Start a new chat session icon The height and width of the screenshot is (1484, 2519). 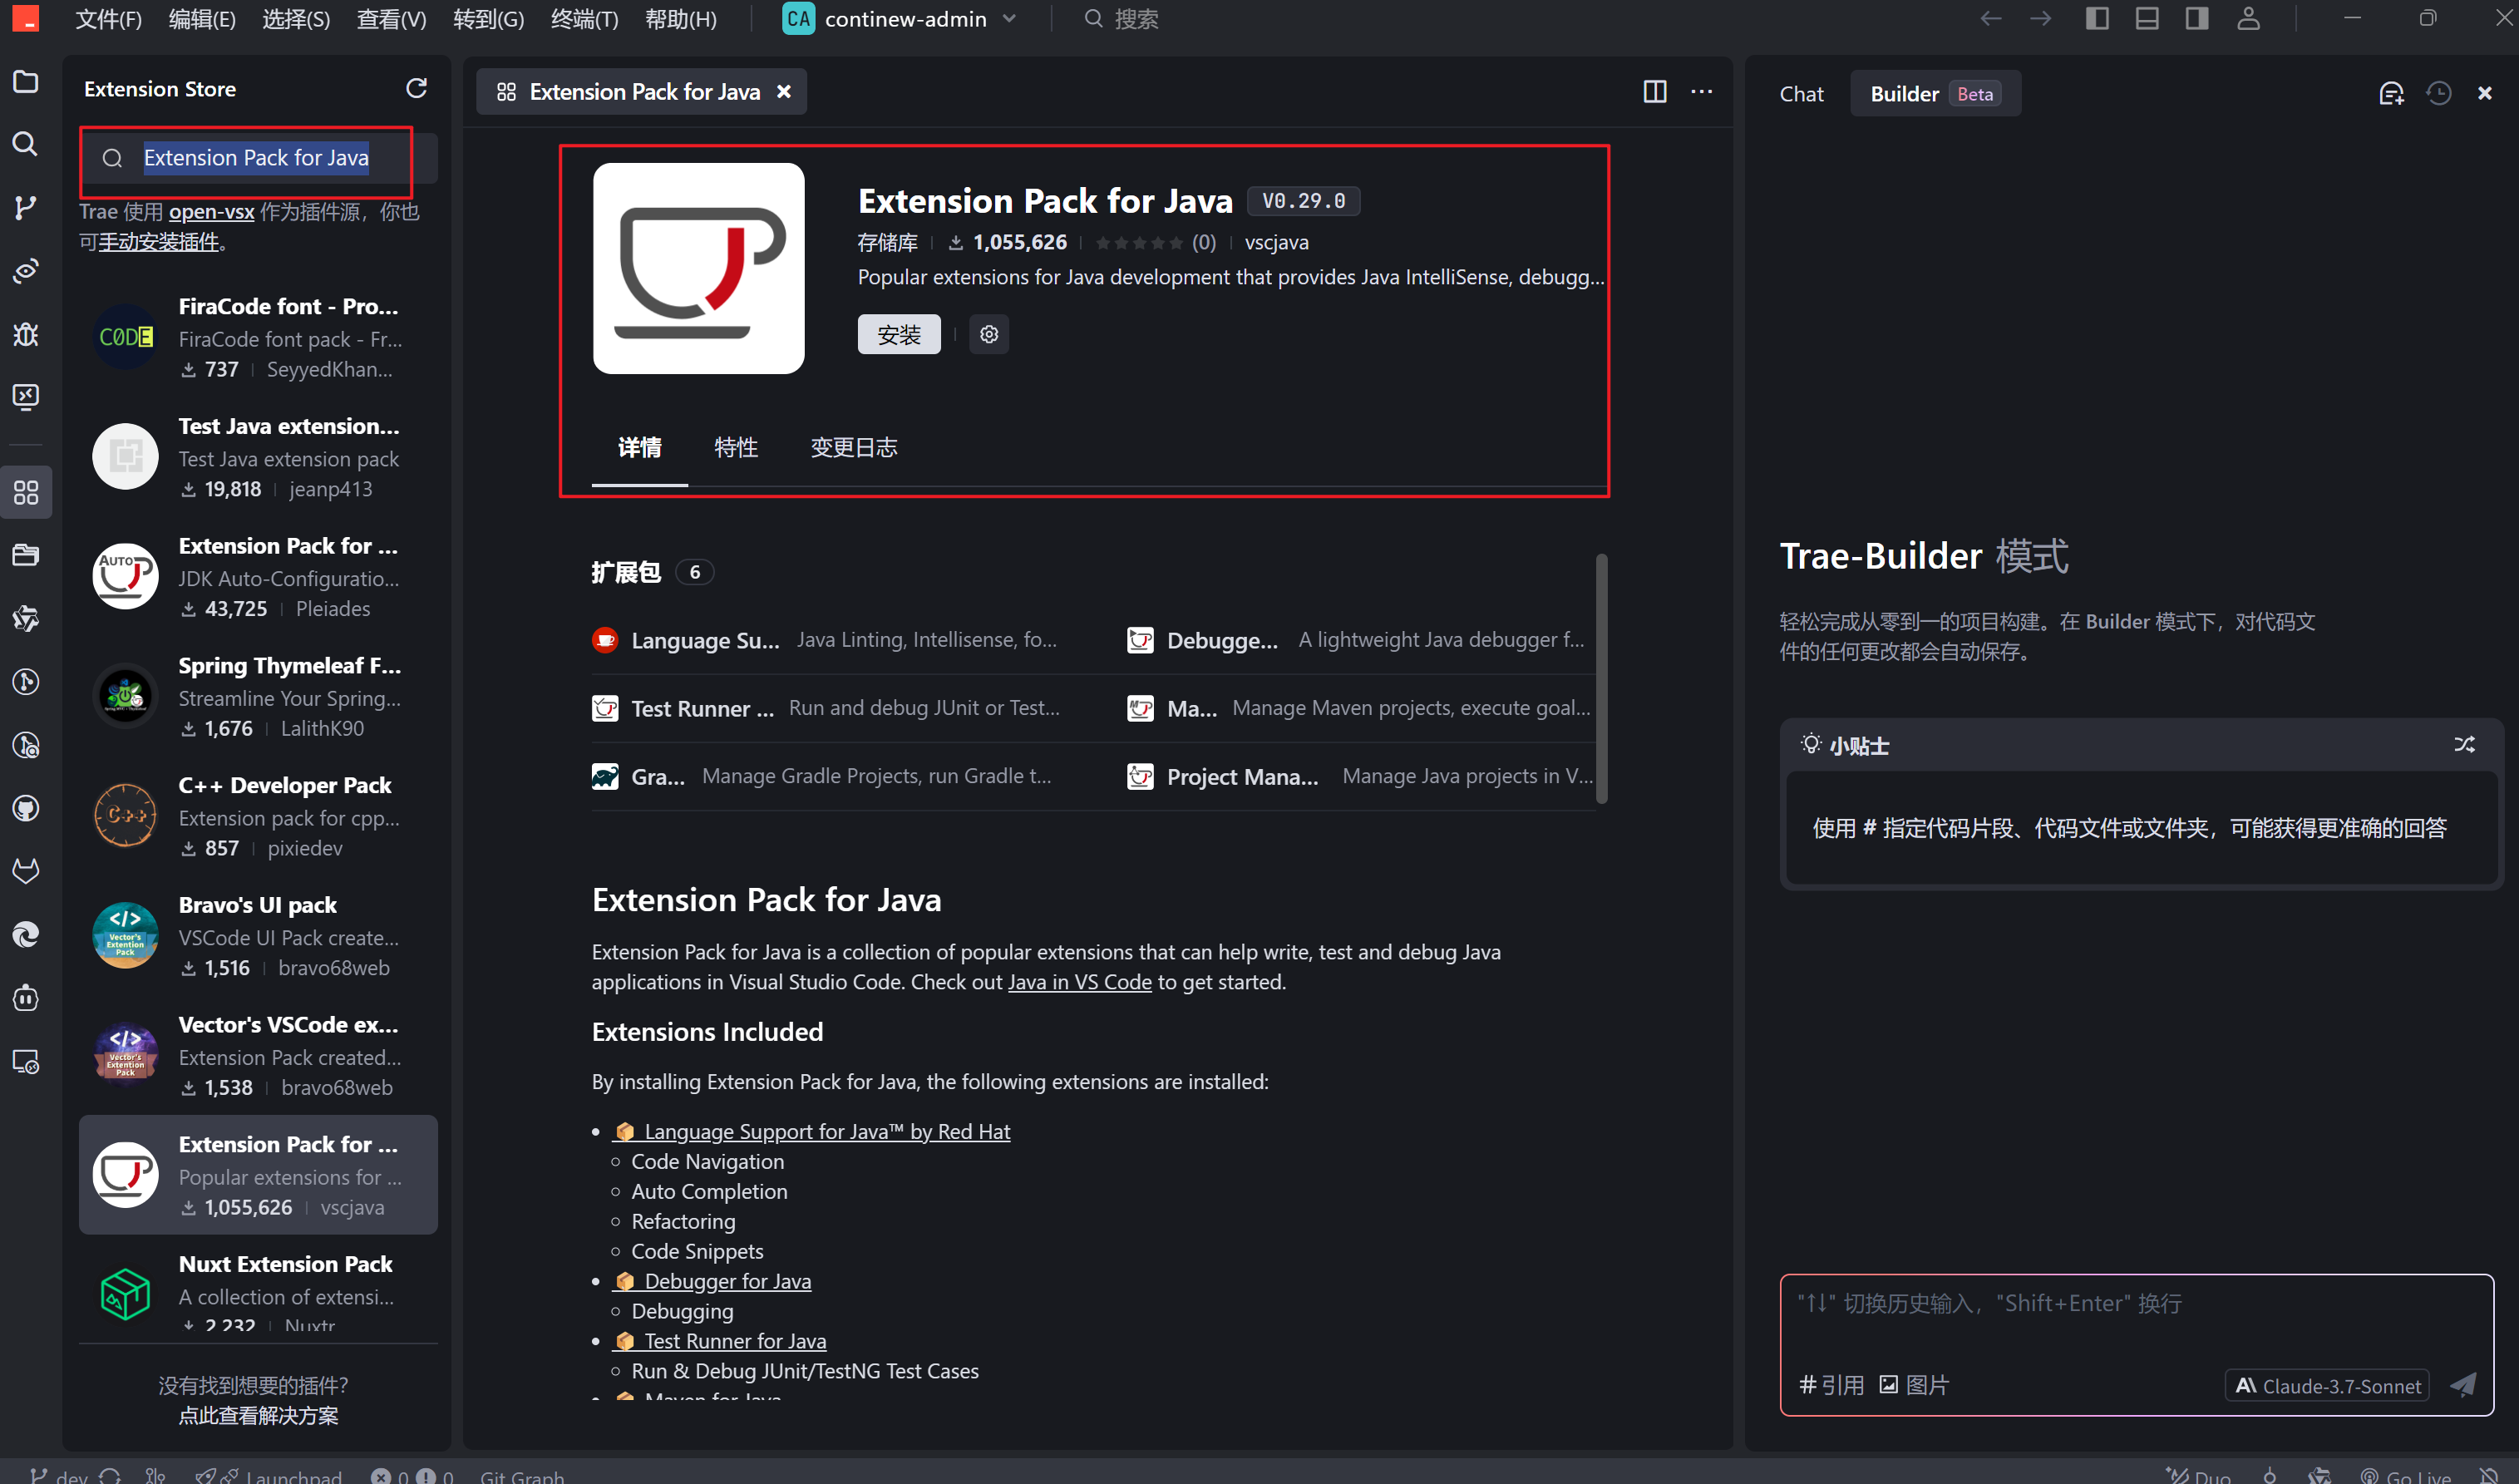tap(2390, 94)
